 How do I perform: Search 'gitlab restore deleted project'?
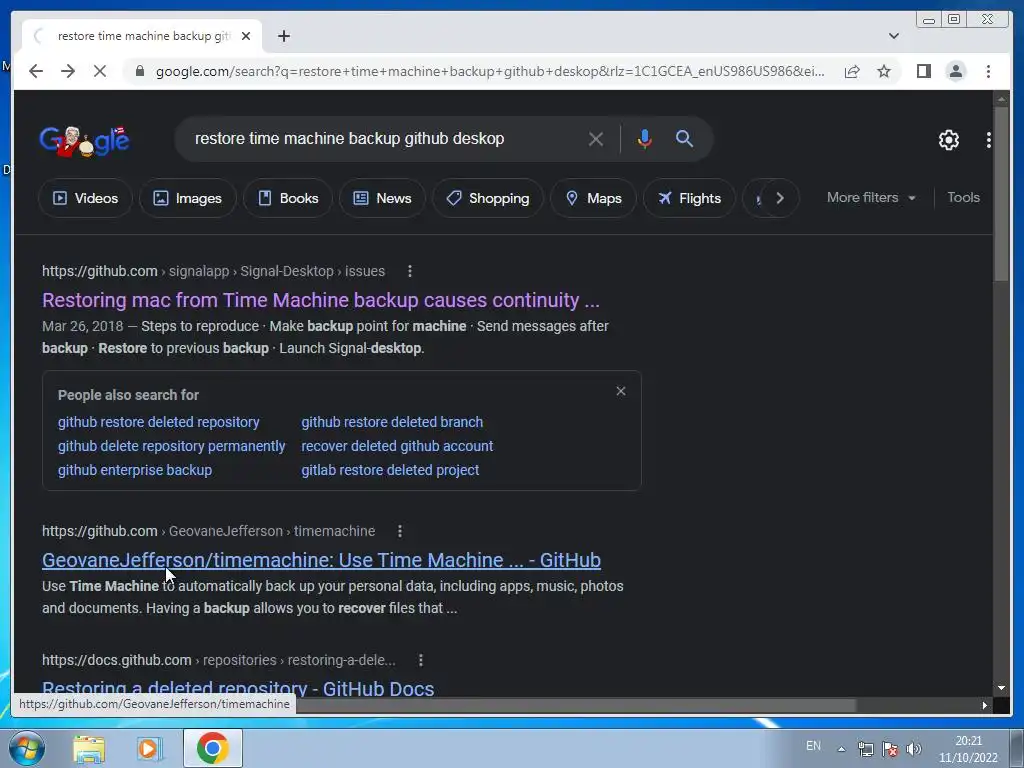click(390, 470)
